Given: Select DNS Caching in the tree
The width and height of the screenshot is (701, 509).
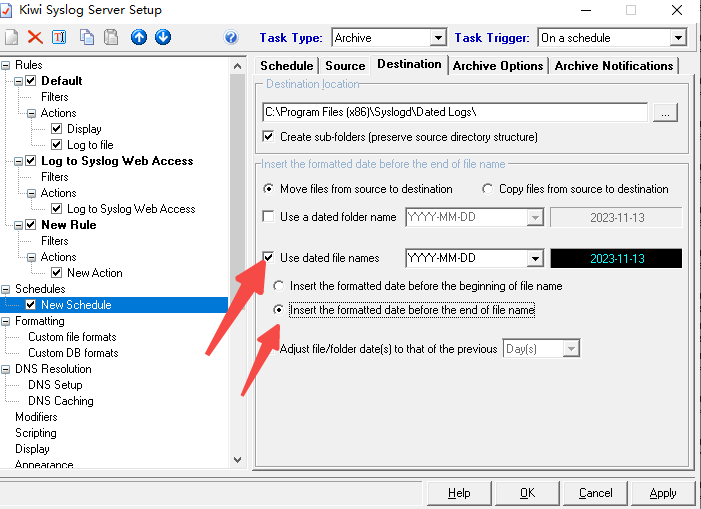Looking at the screenshot, I should click(x=61, y=401).
